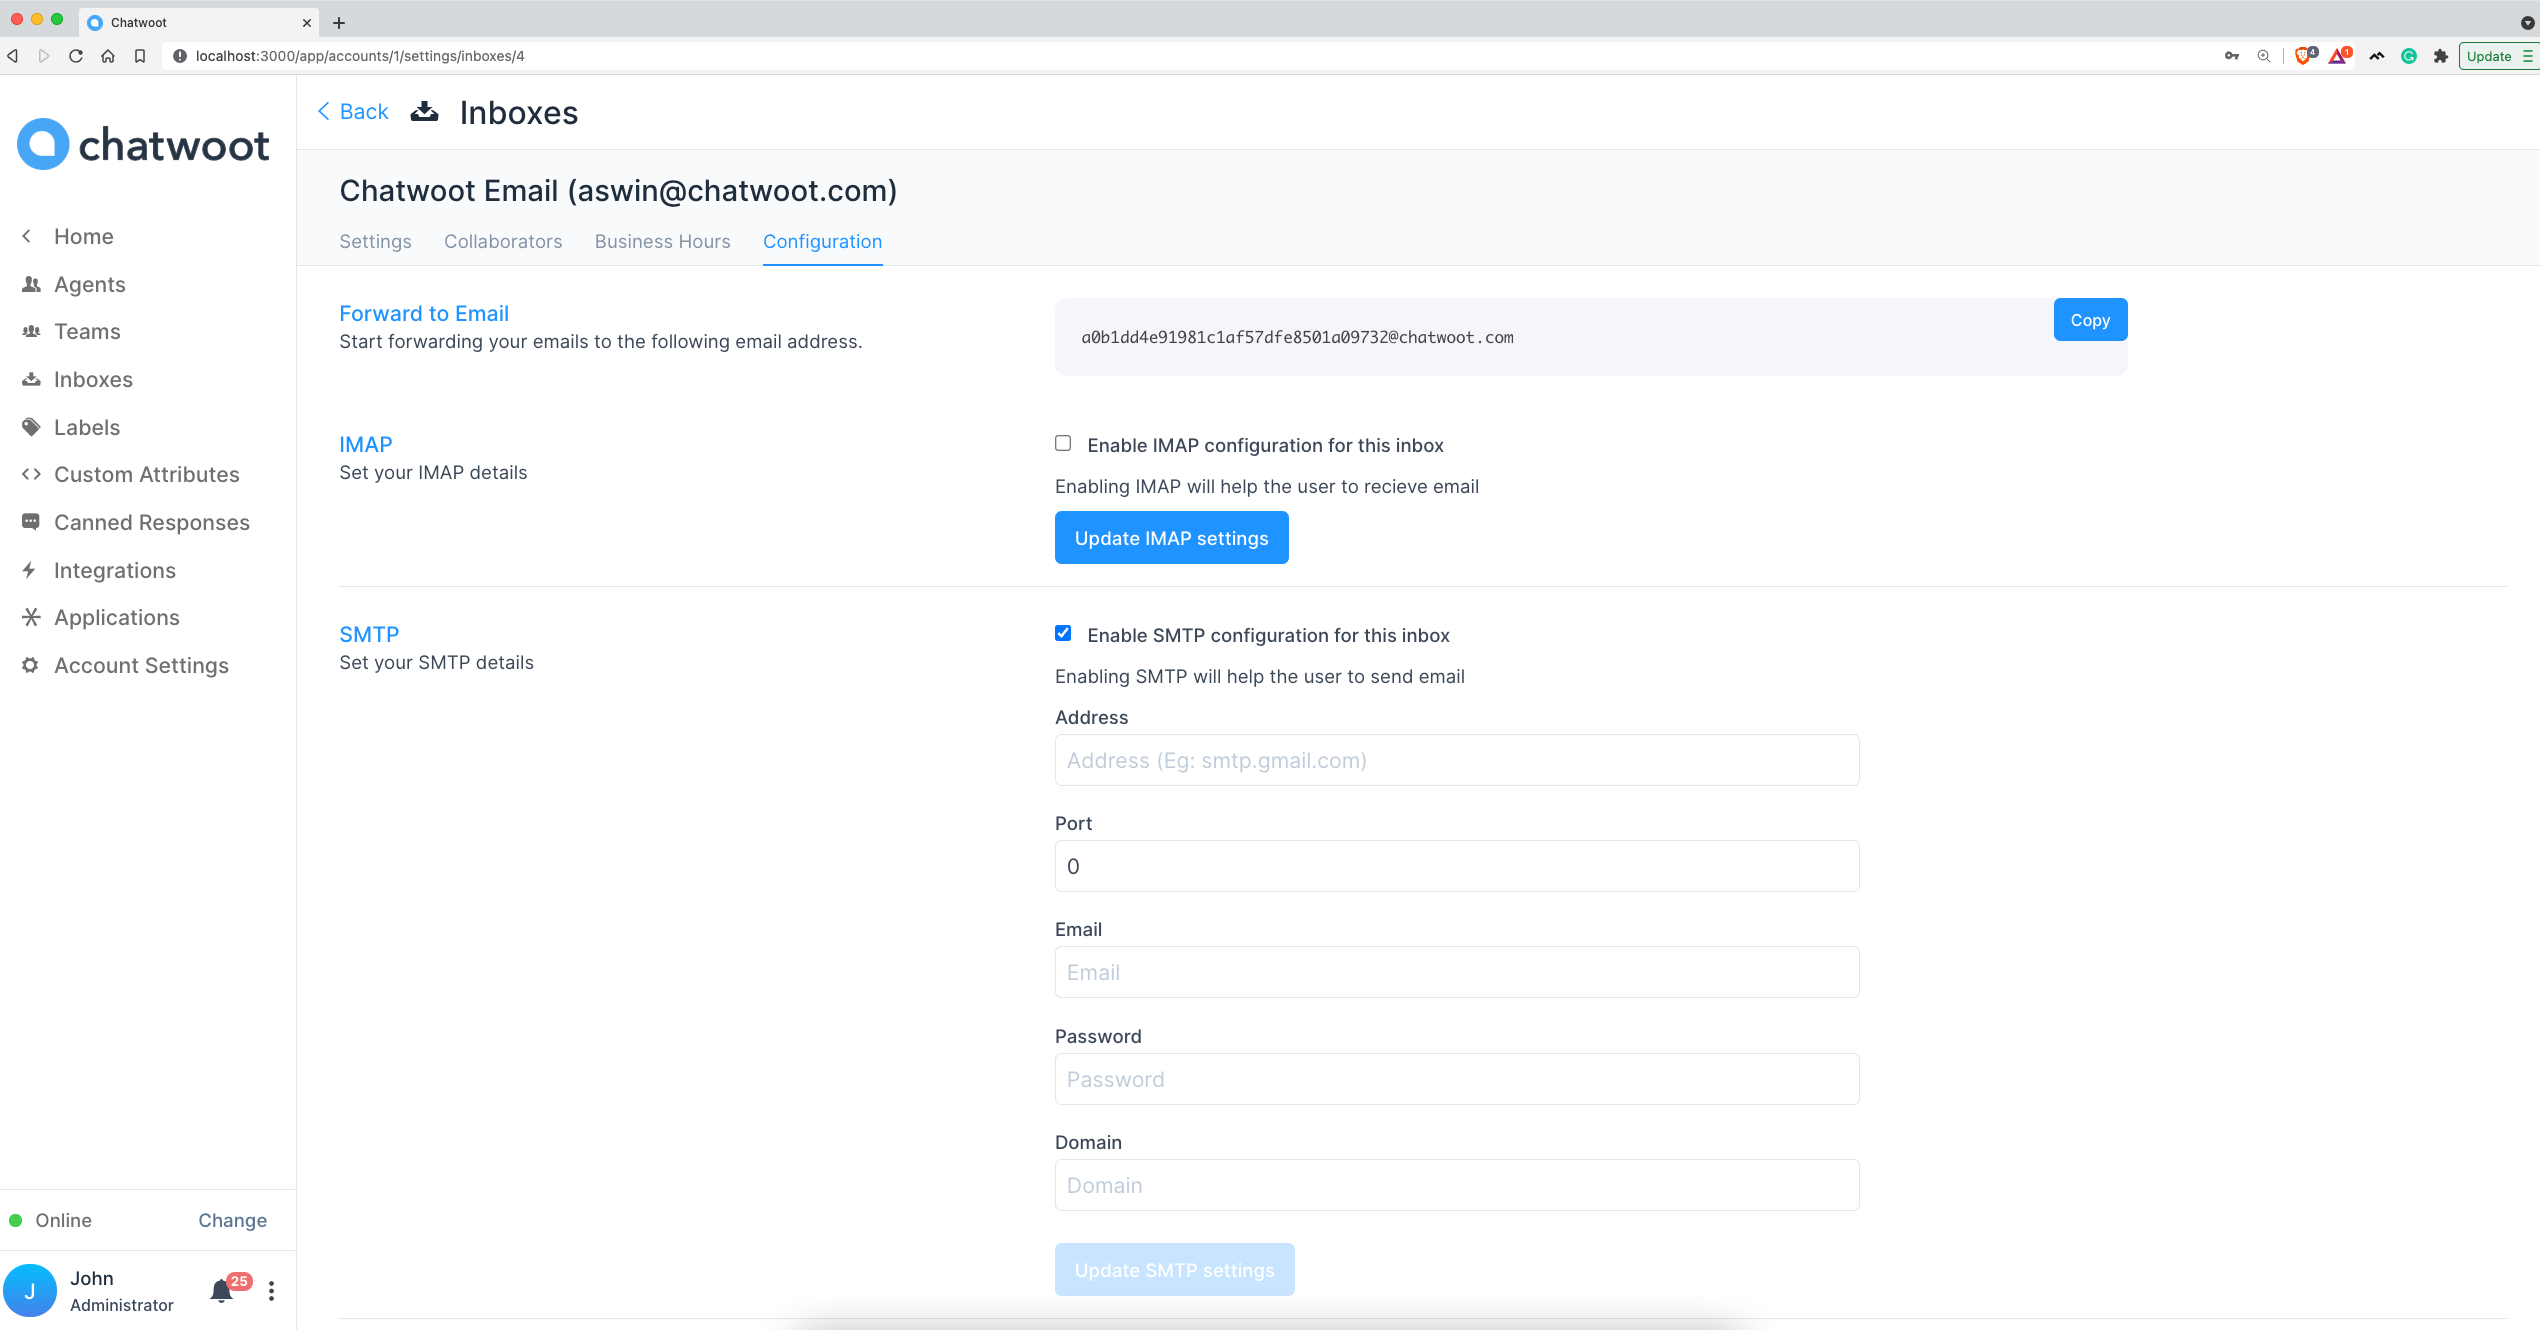Go back using the browser back arrow
This screenshot has height=1330, width=2540.
click(x=12, y=56)
